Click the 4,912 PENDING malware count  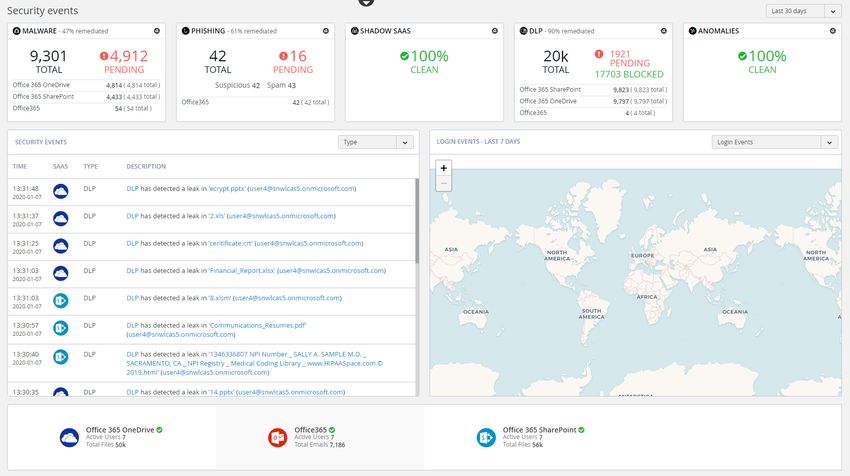(124, 62)
